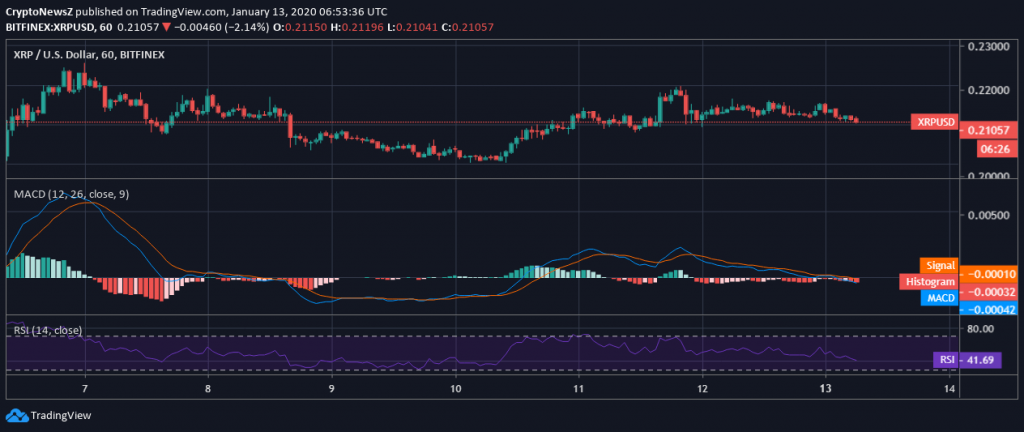Click the MACD value -0.00042
This screenshot has width=1024, height=432.
click(x=991, y=310)
